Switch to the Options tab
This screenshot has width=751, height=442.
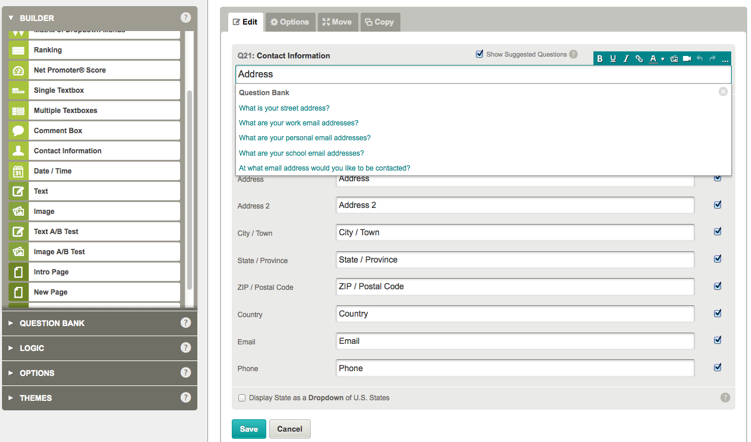click(290, 22)
